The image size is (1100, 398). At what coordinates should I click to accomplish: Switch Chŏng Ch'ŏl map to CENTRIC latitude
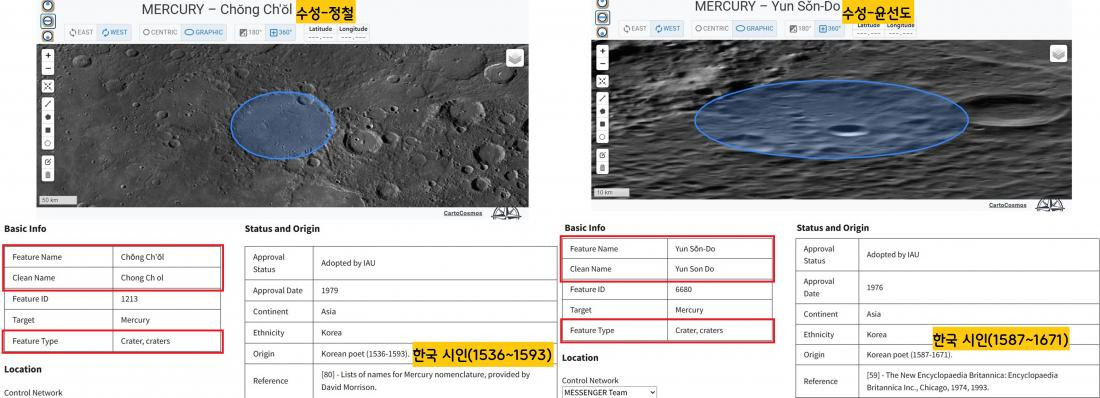[160, 32]
